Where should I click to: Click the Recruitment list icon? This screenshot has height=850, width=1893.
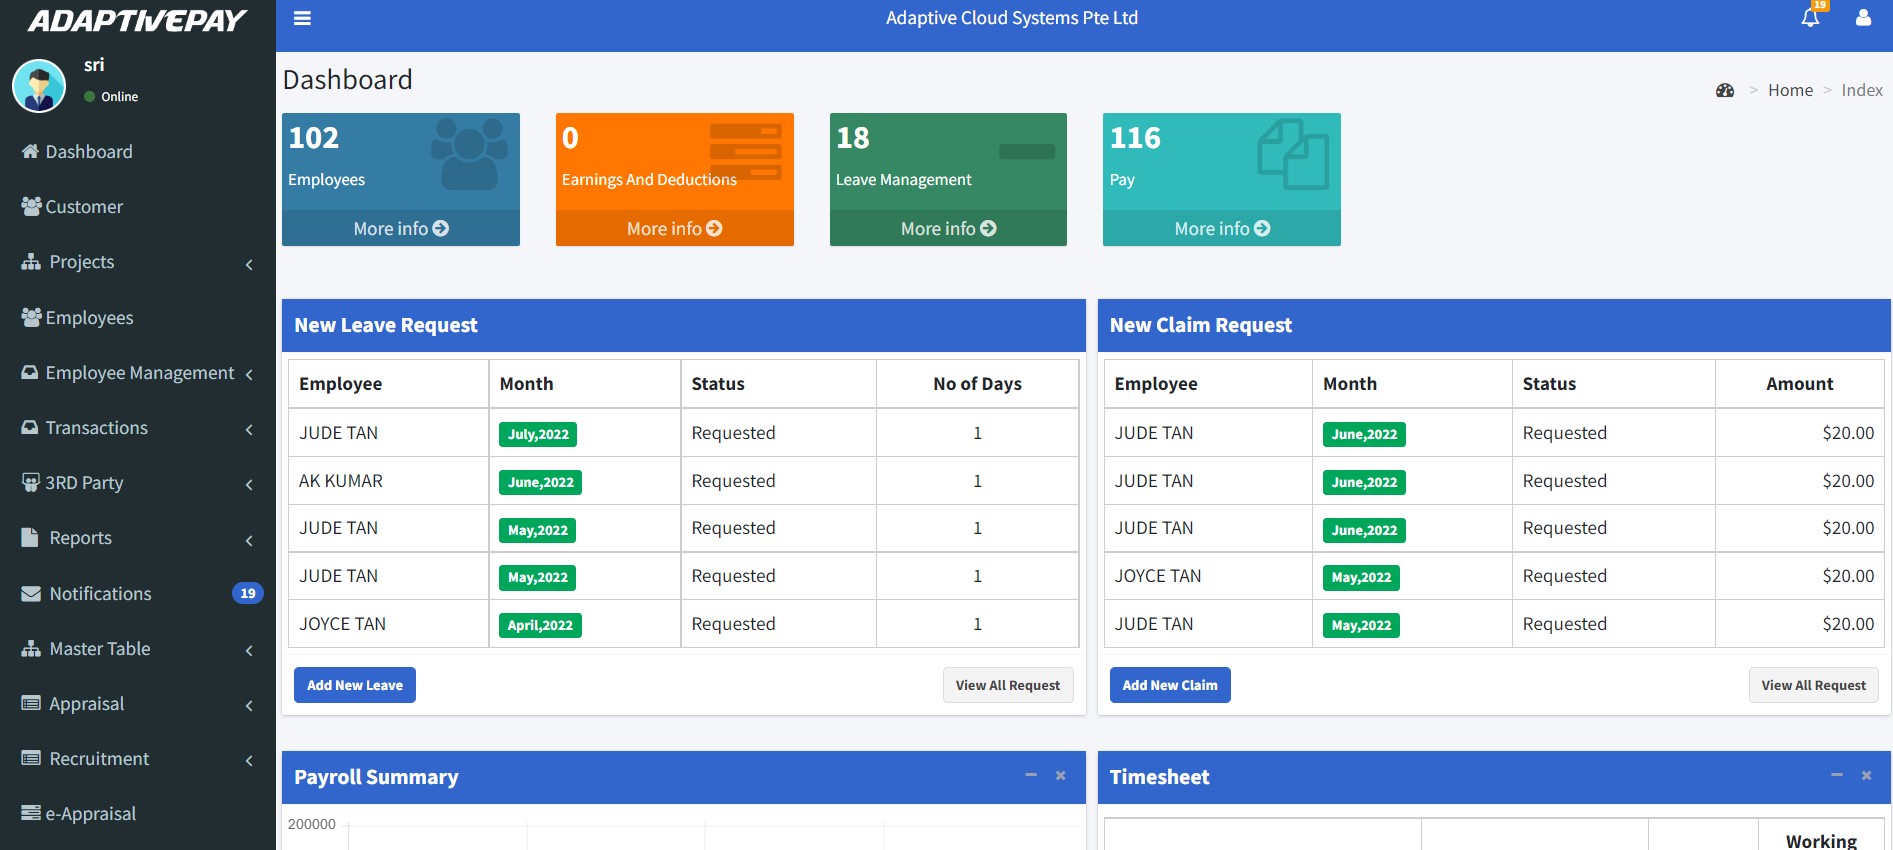click(x=31, y=758)
